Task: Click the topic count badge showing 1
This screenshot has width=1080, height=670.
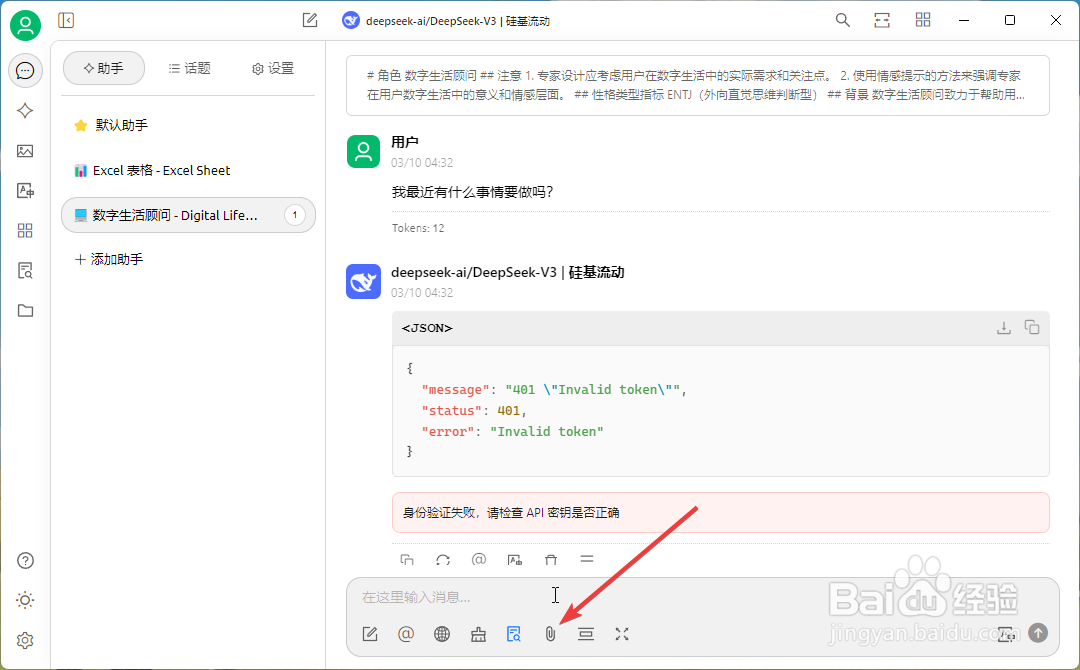Action: click(295, 215)
